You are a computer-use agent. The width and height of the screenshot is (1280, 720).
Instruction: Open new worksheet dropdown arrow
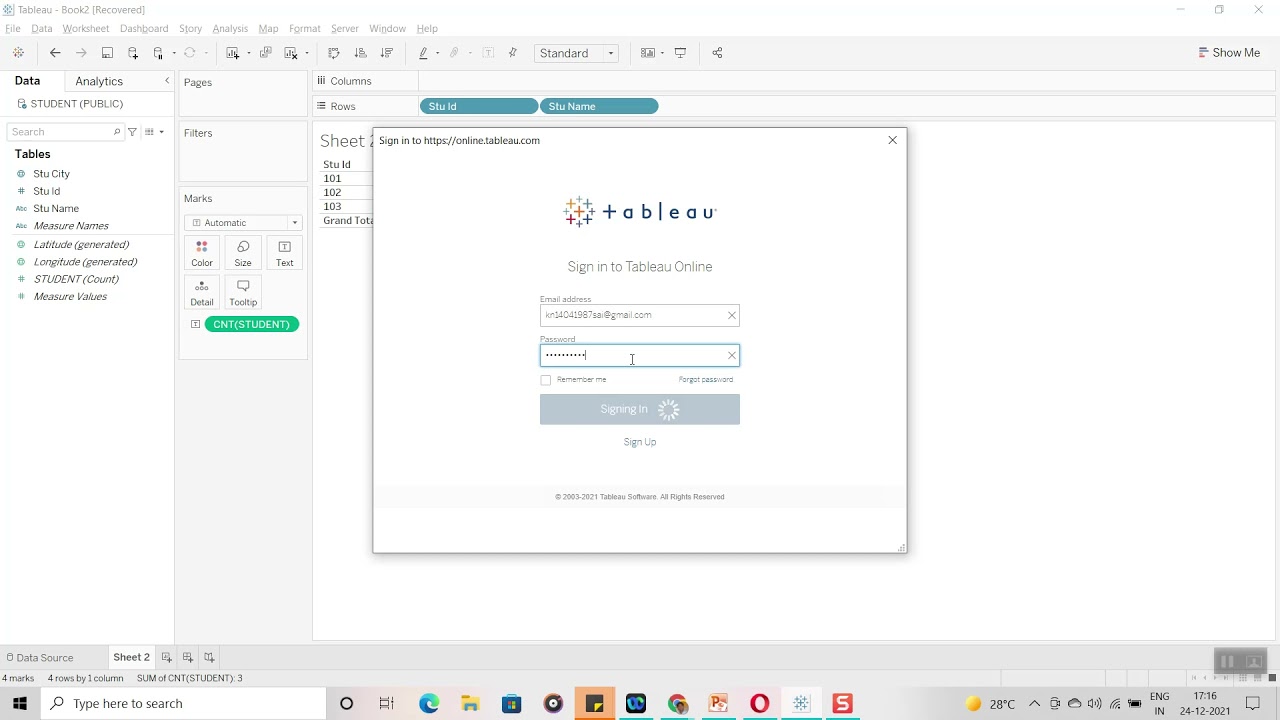coord(248,53)
